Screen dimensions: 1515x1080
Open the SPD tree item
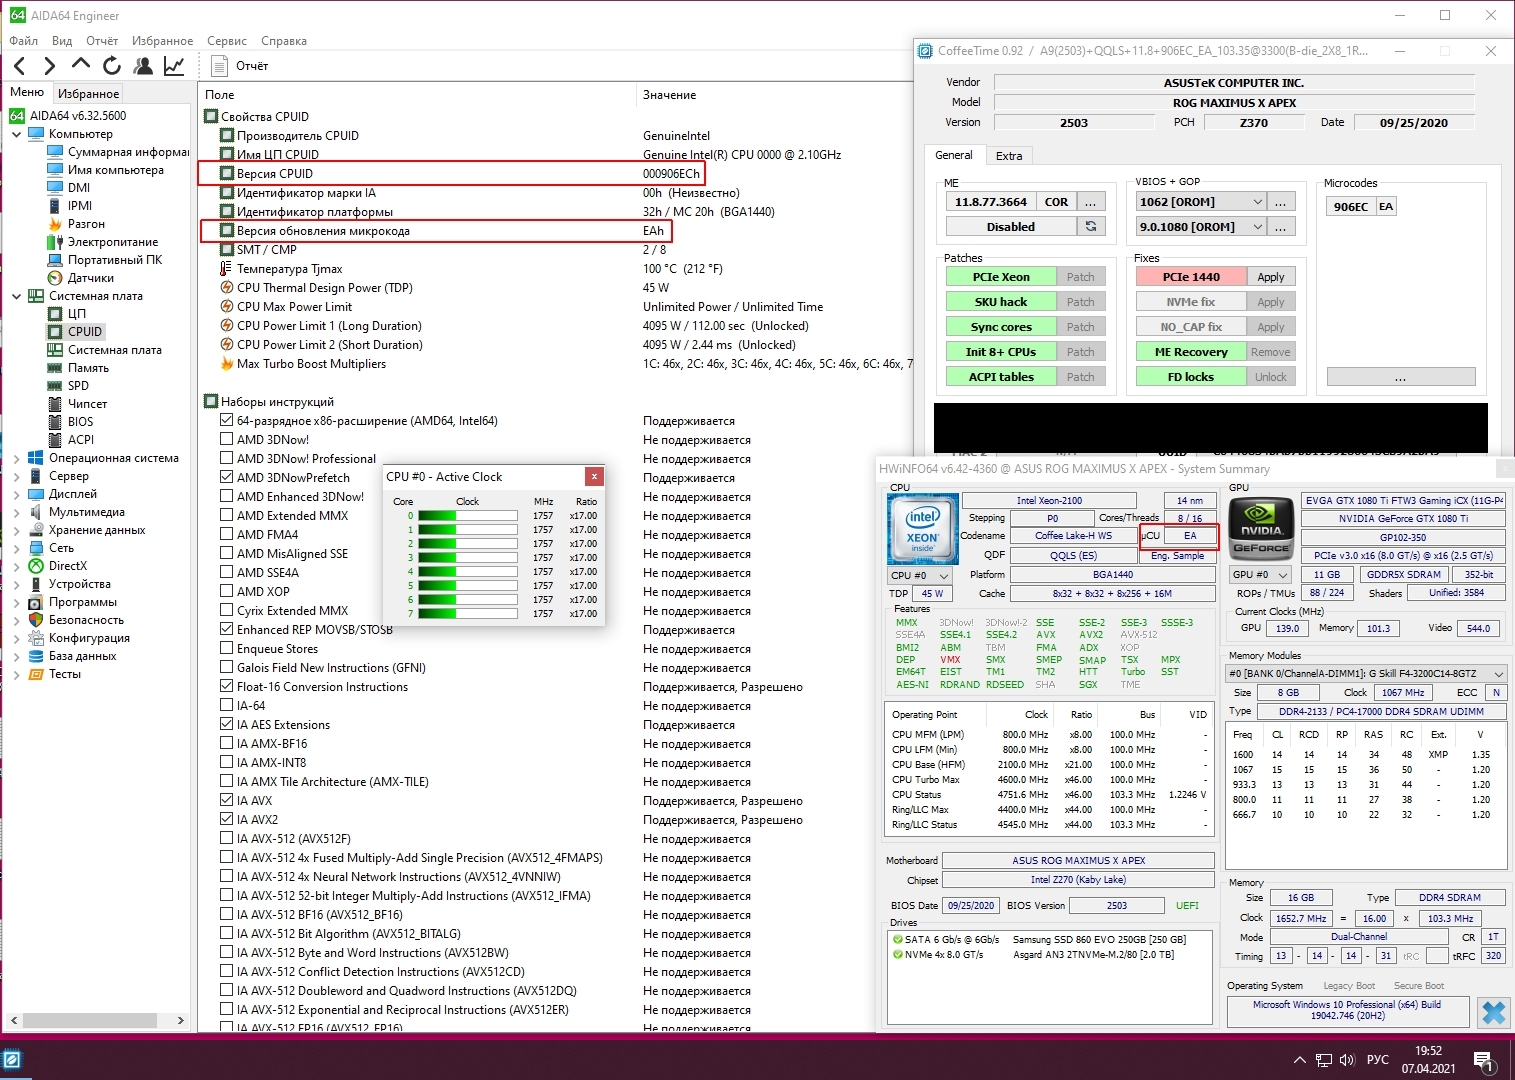pos(78,386)
